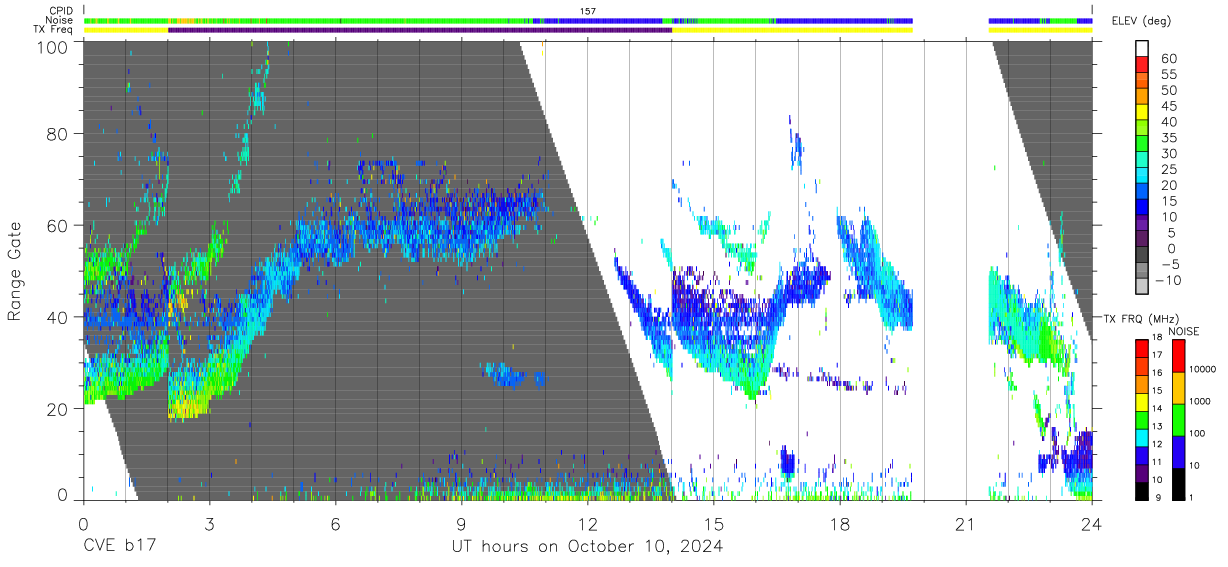
Task: Click the 35 label on ELEV colorbar
Action: coord(1169,138)
